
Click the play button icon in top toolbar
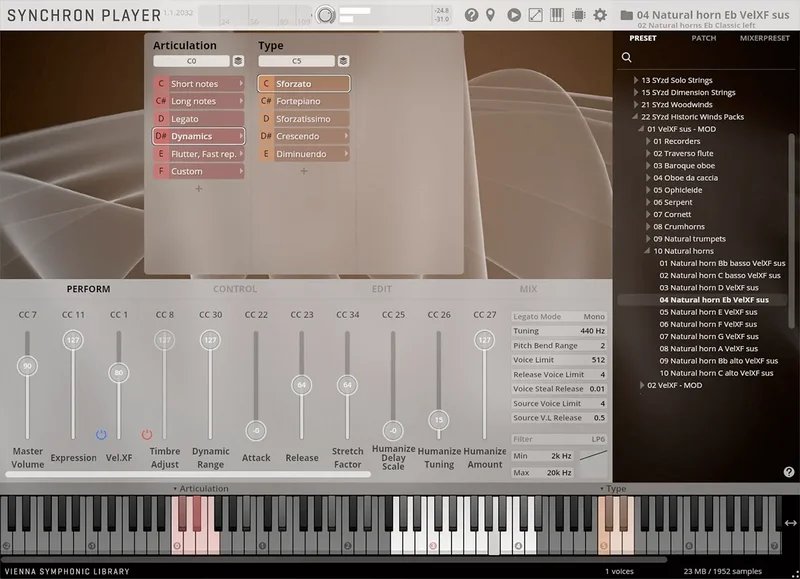coord(514,15)
